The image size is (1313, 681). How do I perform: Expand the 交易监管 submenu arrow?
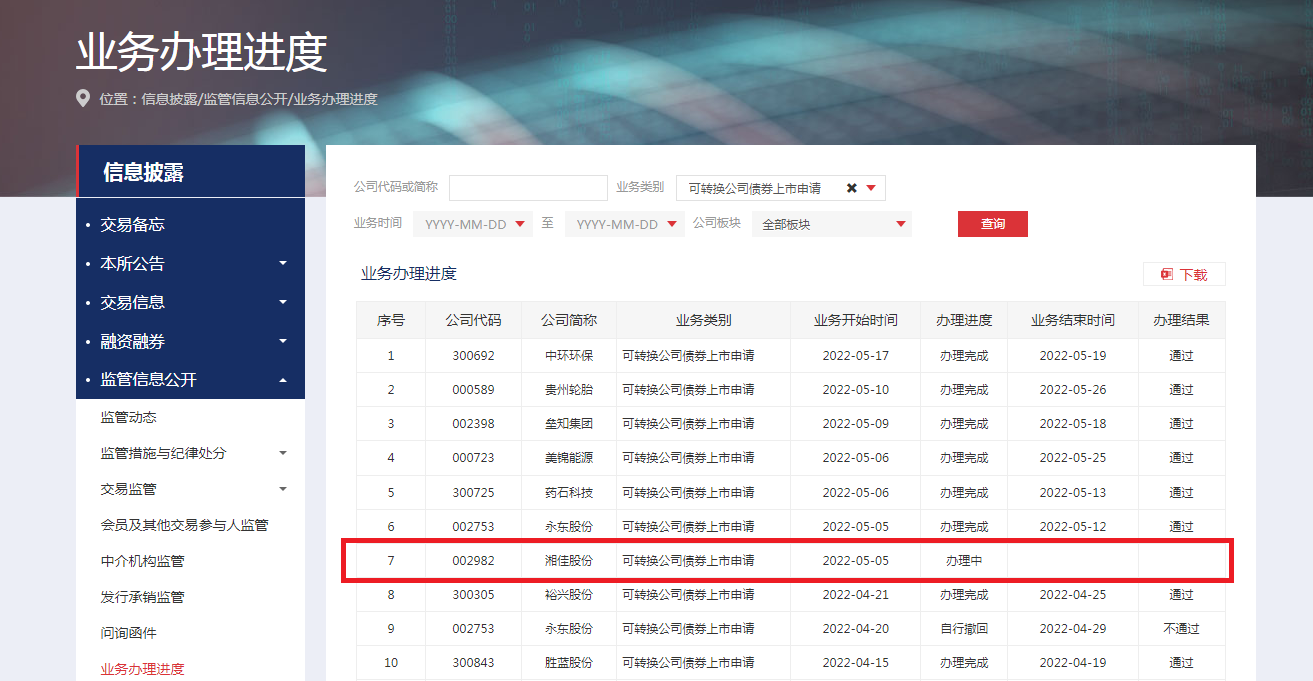[283, 489]
